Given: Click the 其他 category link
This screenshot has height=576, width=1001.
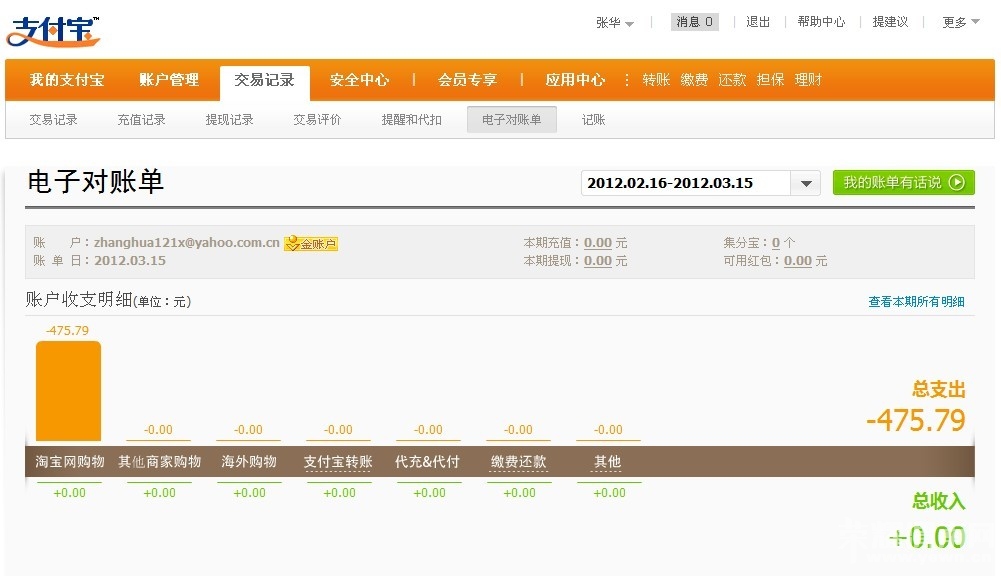Looking at the screenshot, I should [607, 461].
